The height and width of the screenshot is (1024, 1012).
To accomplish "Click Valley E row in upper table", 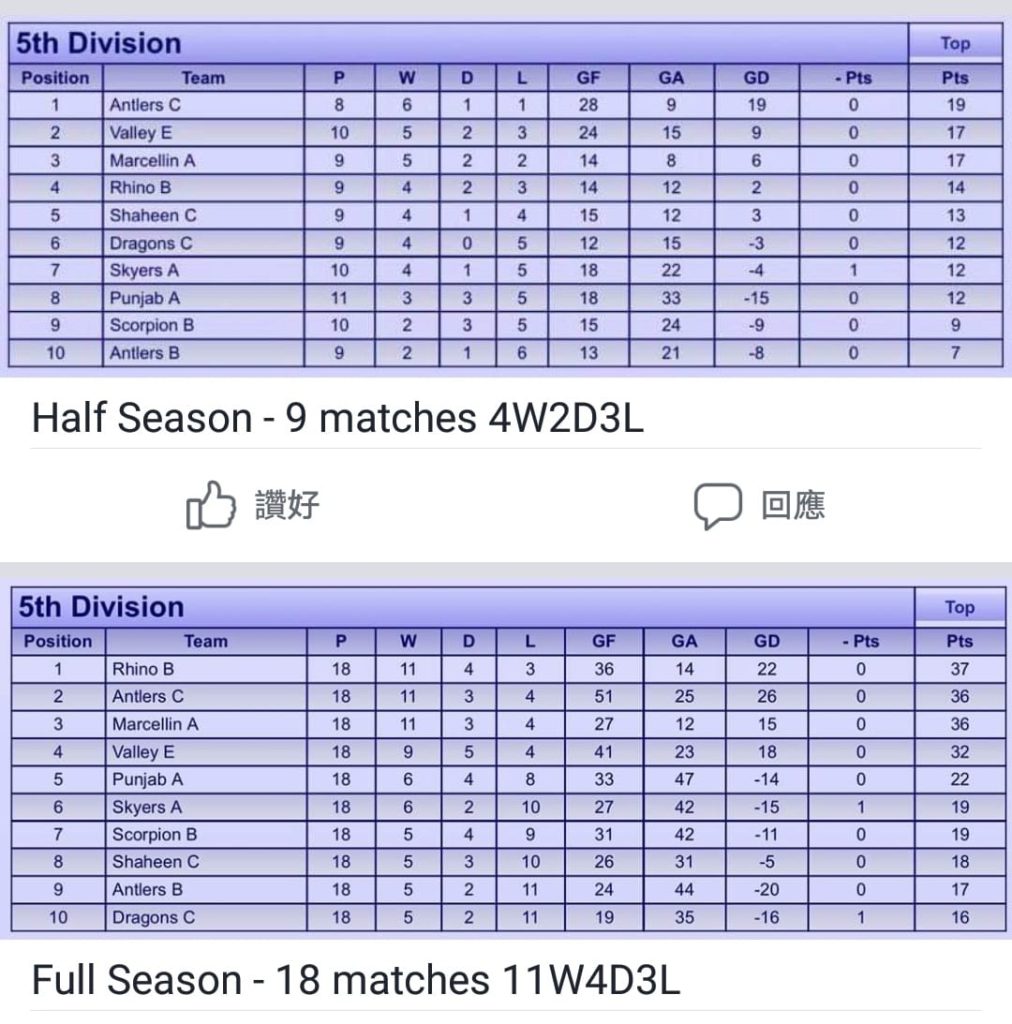I will 506,133.
